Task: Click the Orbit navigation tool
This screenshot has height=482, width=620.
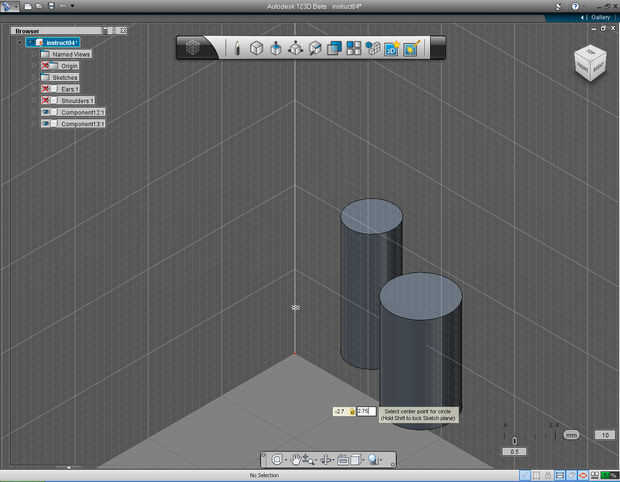Action: click(277, 459)
